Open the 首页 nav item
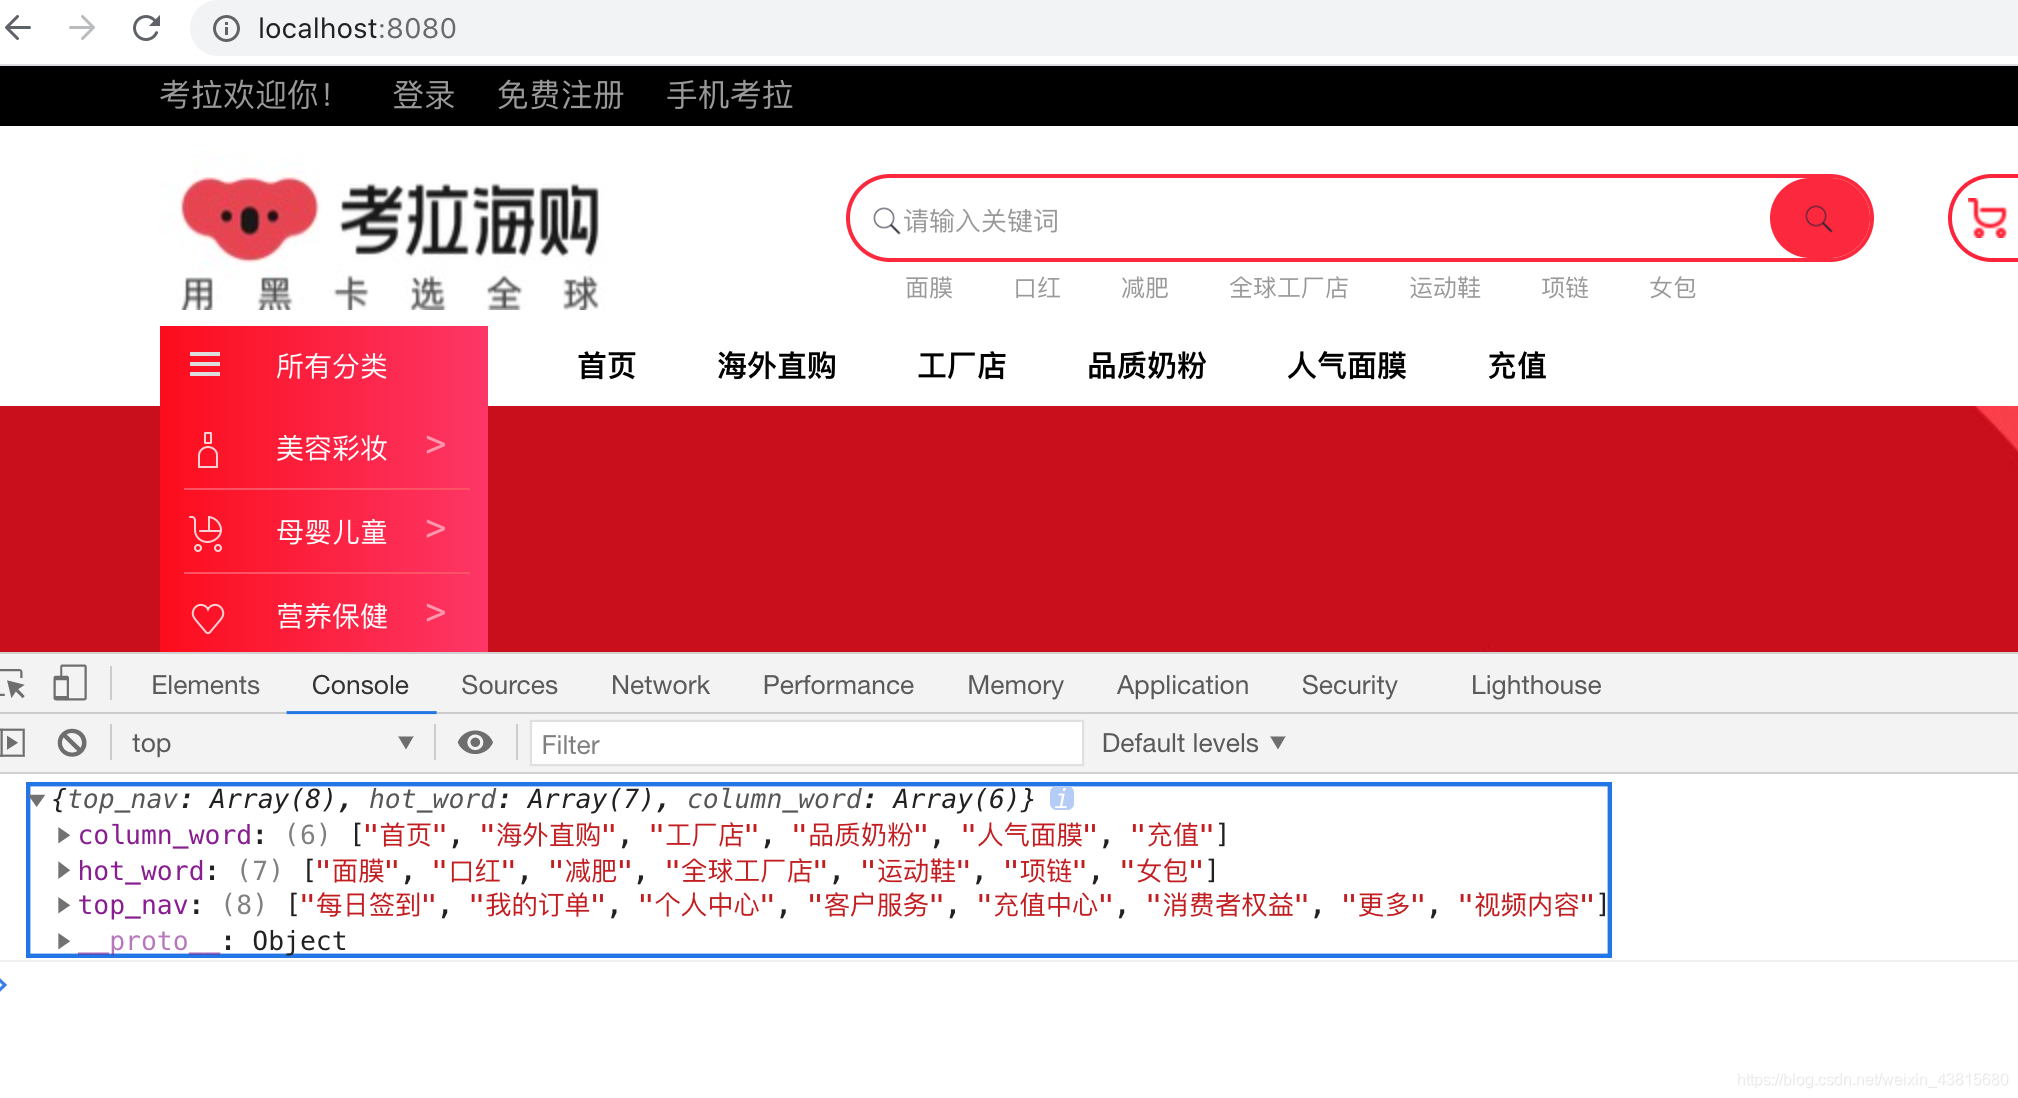2018x1098 pixels. (606, 366)
